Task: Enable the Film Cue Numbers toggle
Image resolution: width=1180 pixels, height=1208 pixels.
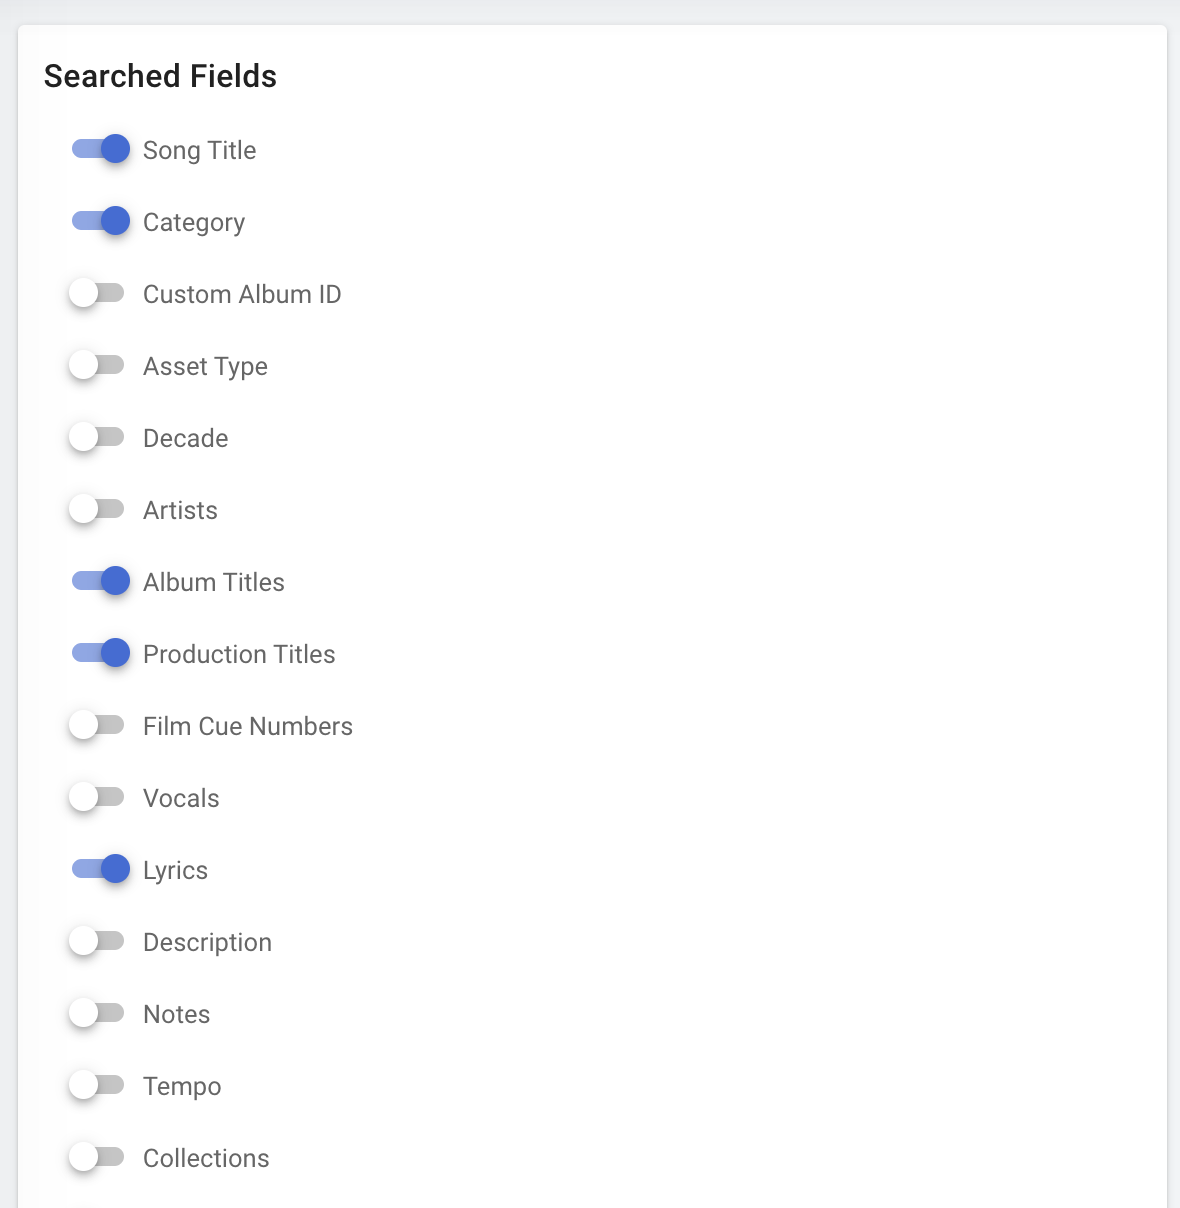Action: 97,725
